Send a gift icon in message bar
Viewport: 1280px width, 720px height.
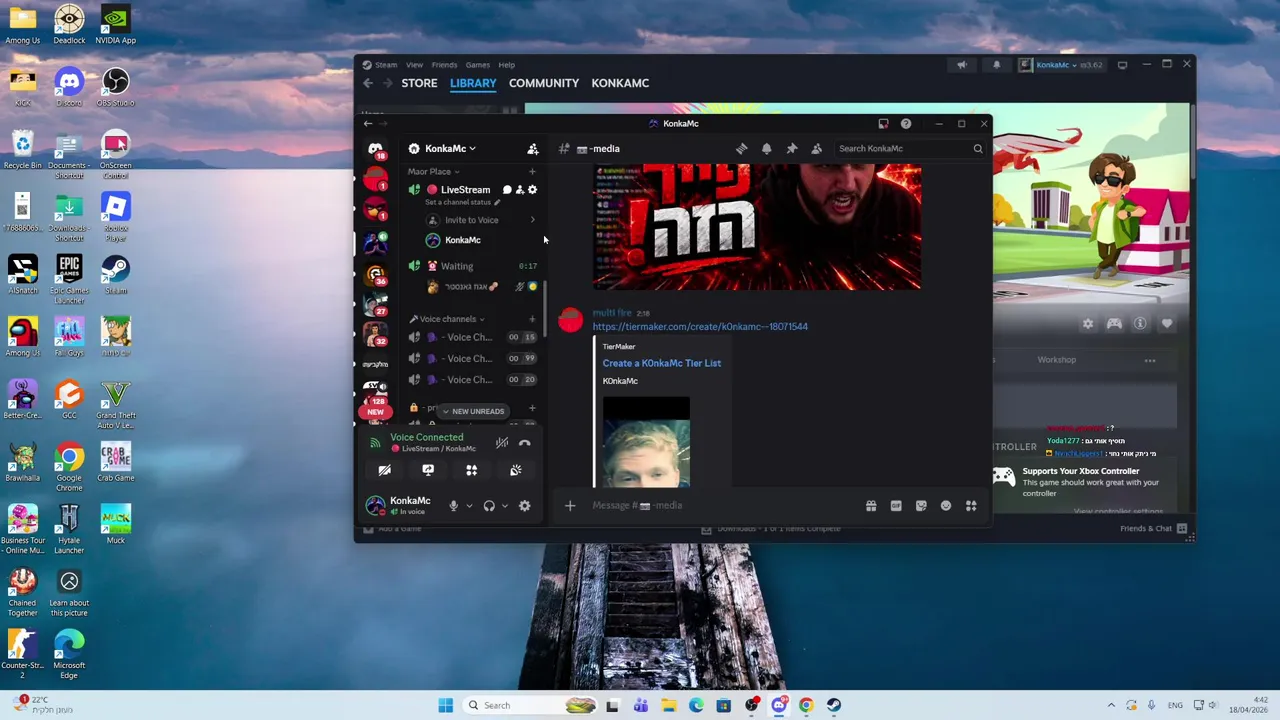pyautogui.click(x=871, y=506)
